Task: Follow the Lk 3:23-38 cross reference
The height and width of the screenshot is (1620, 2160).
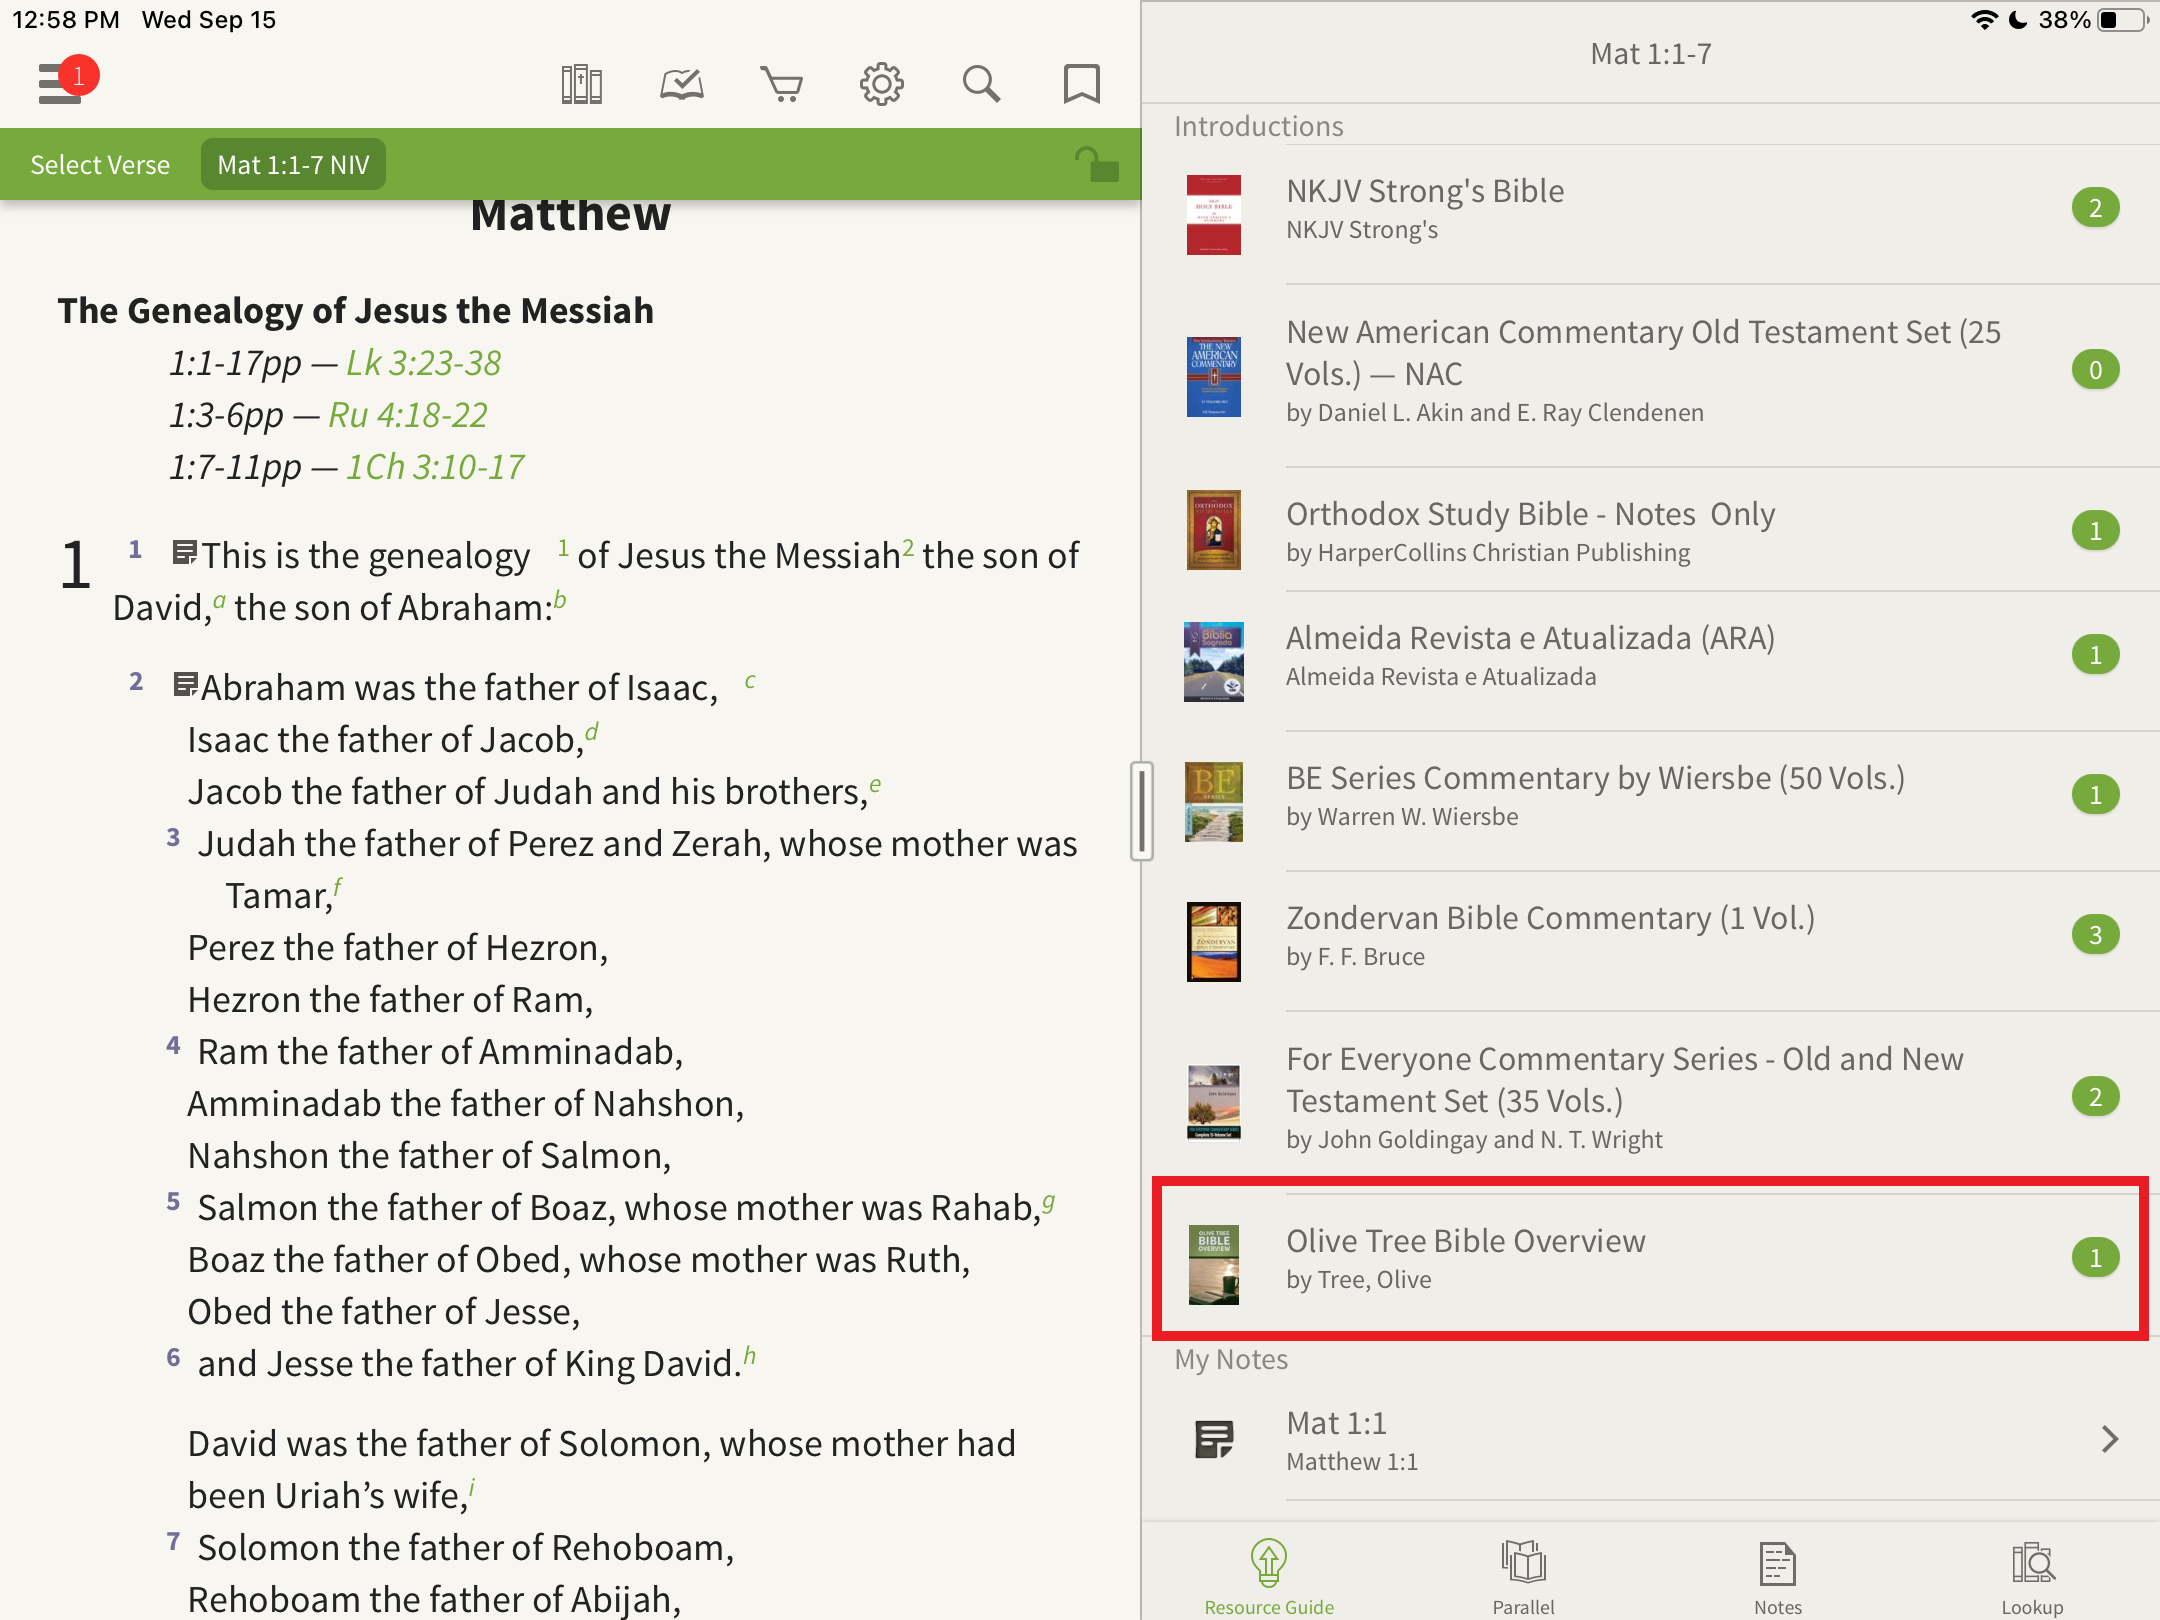Action: [423, 363]
